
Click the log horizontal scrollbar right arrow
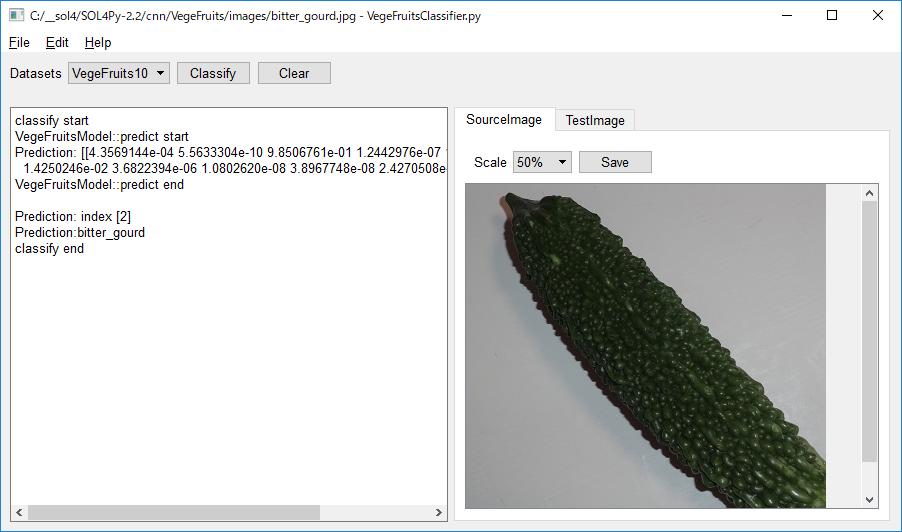point(438,512)
